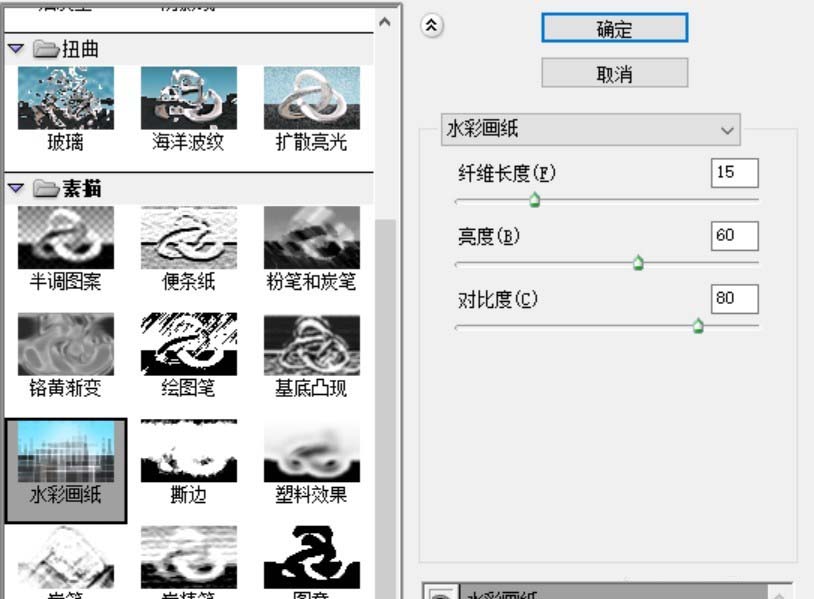
Task: Apply the 半调图案 sketch filter
Action: tap(65, 238)
